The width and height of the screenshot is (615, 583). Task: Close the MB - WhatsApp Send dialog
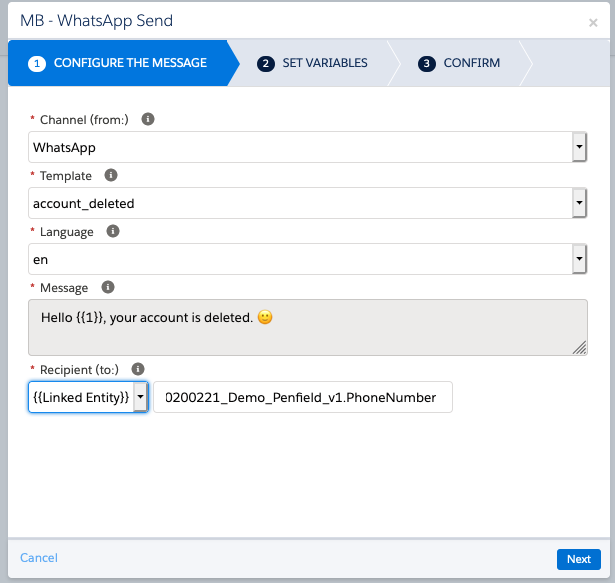point(593,22)
